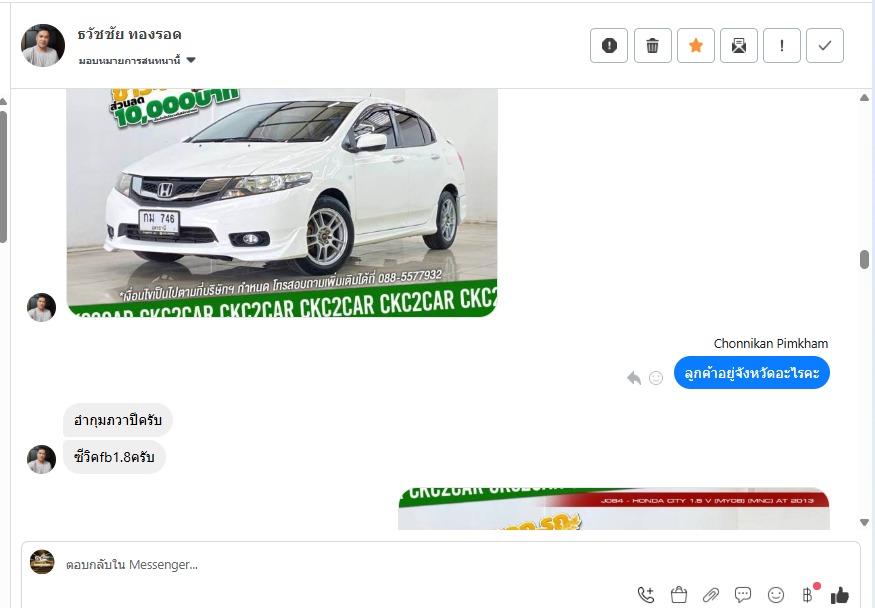Mark conversation as spam with exclamation circle icon
The height and width of the screenshot is (608, 875).
point(609,45)
